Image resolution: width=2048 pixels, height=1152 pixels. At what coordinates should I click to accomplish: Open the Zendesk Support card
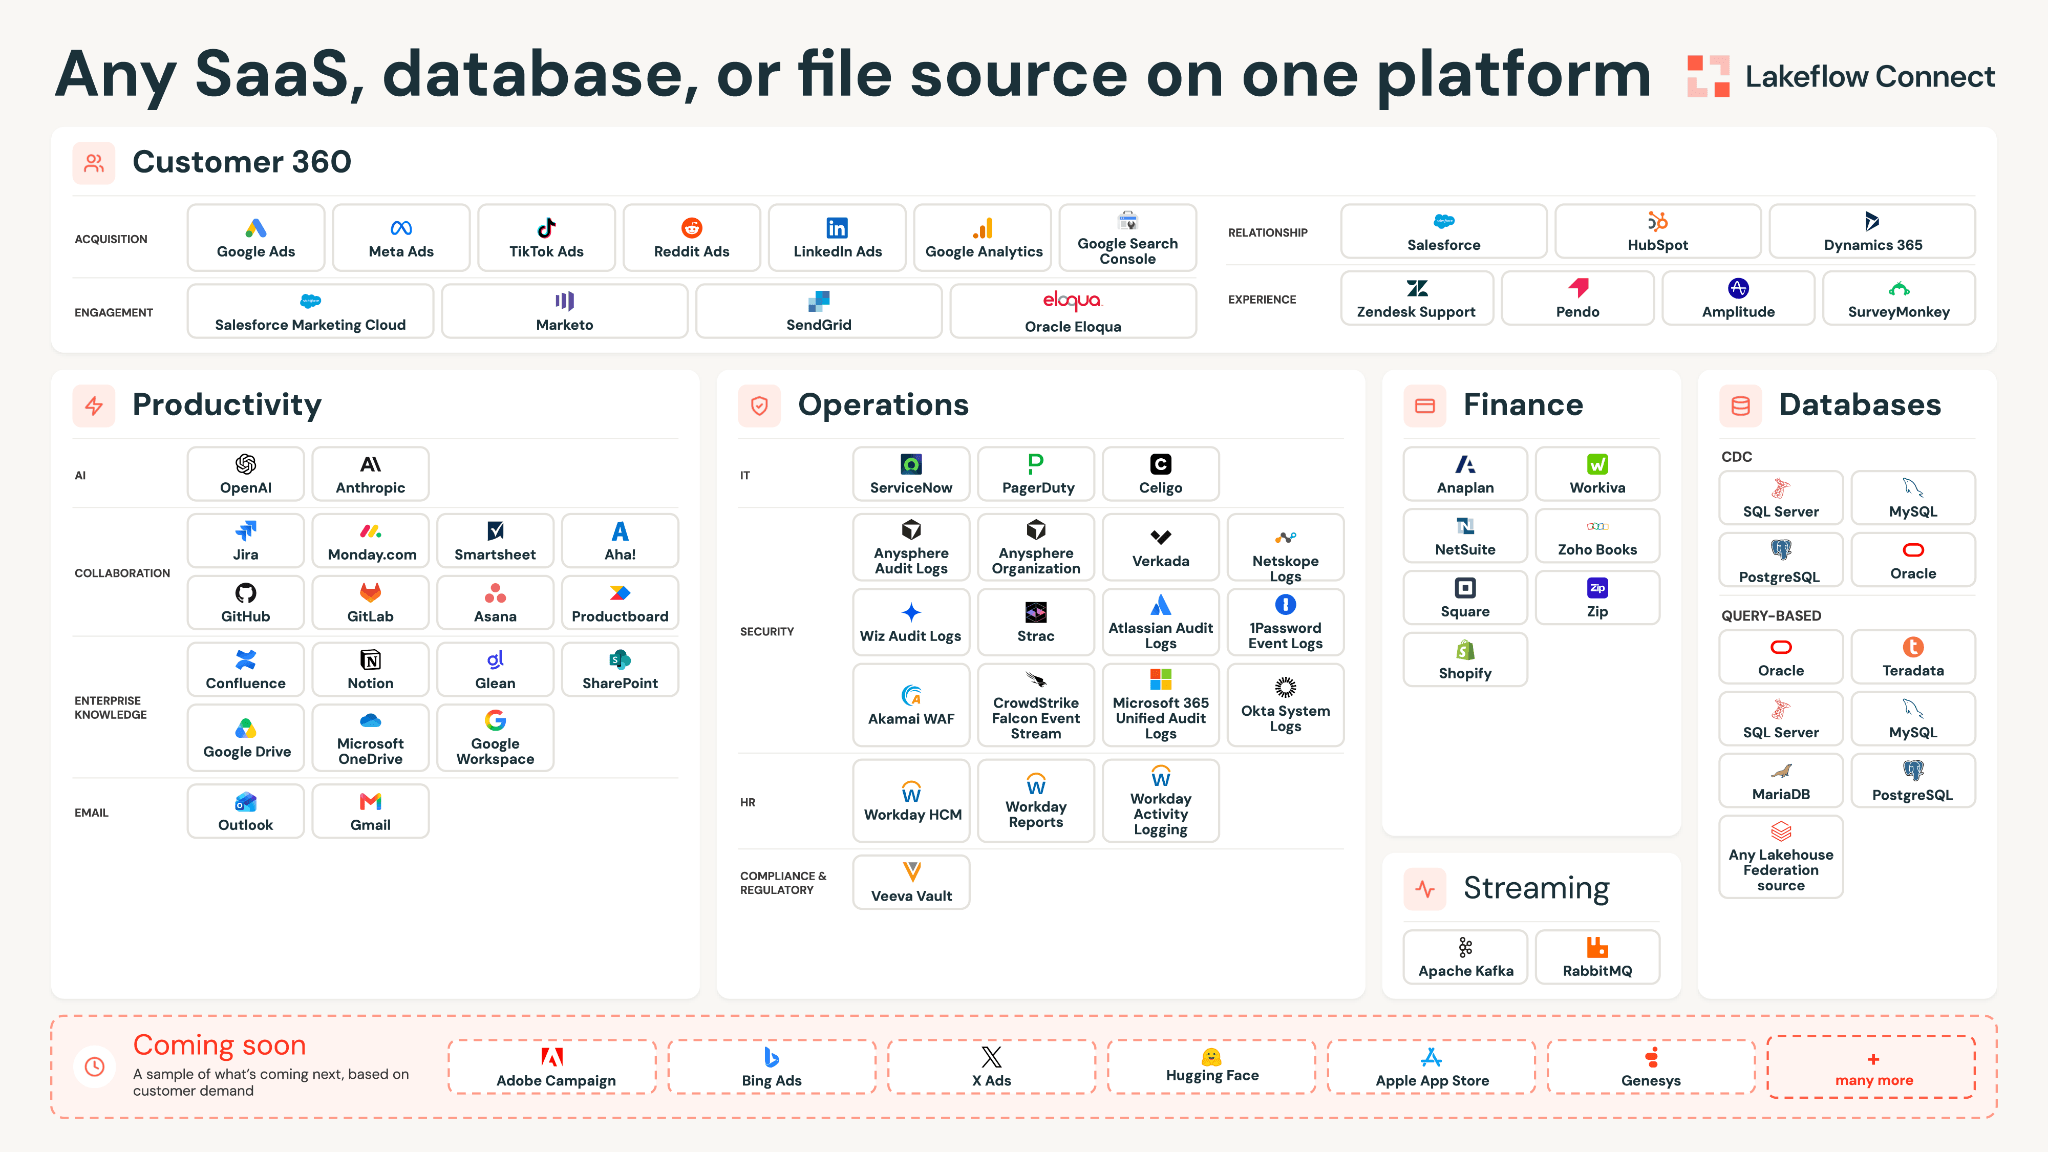point(1417,298)
